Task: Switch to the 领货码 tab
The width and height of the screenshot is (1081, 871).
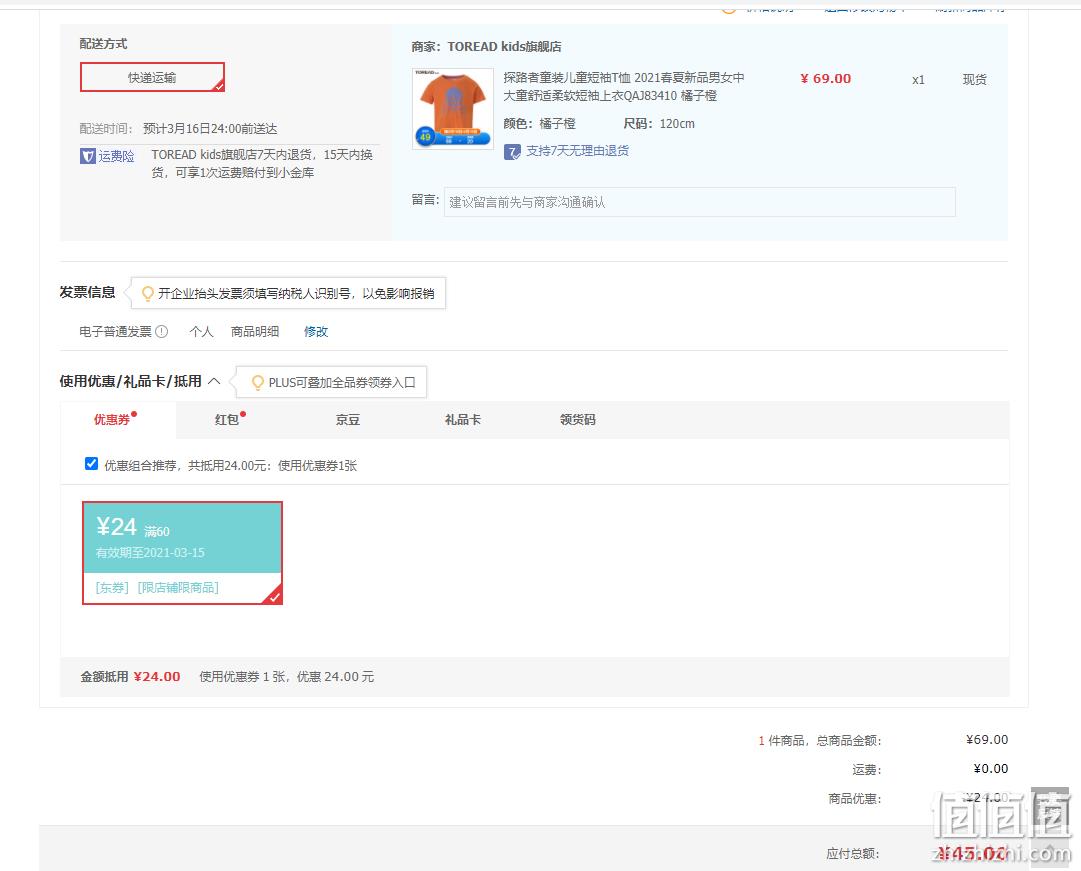Action: click(x=578, y=419)
